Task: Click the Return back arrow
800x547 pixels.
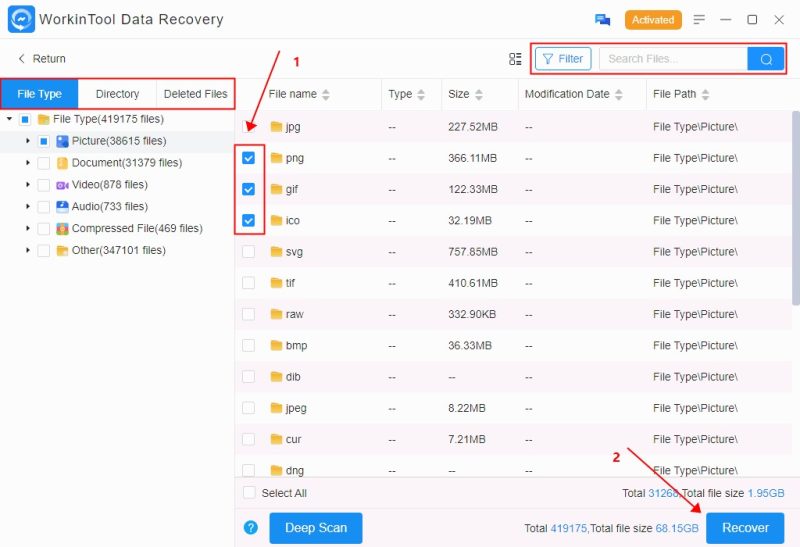Action: 22,59
